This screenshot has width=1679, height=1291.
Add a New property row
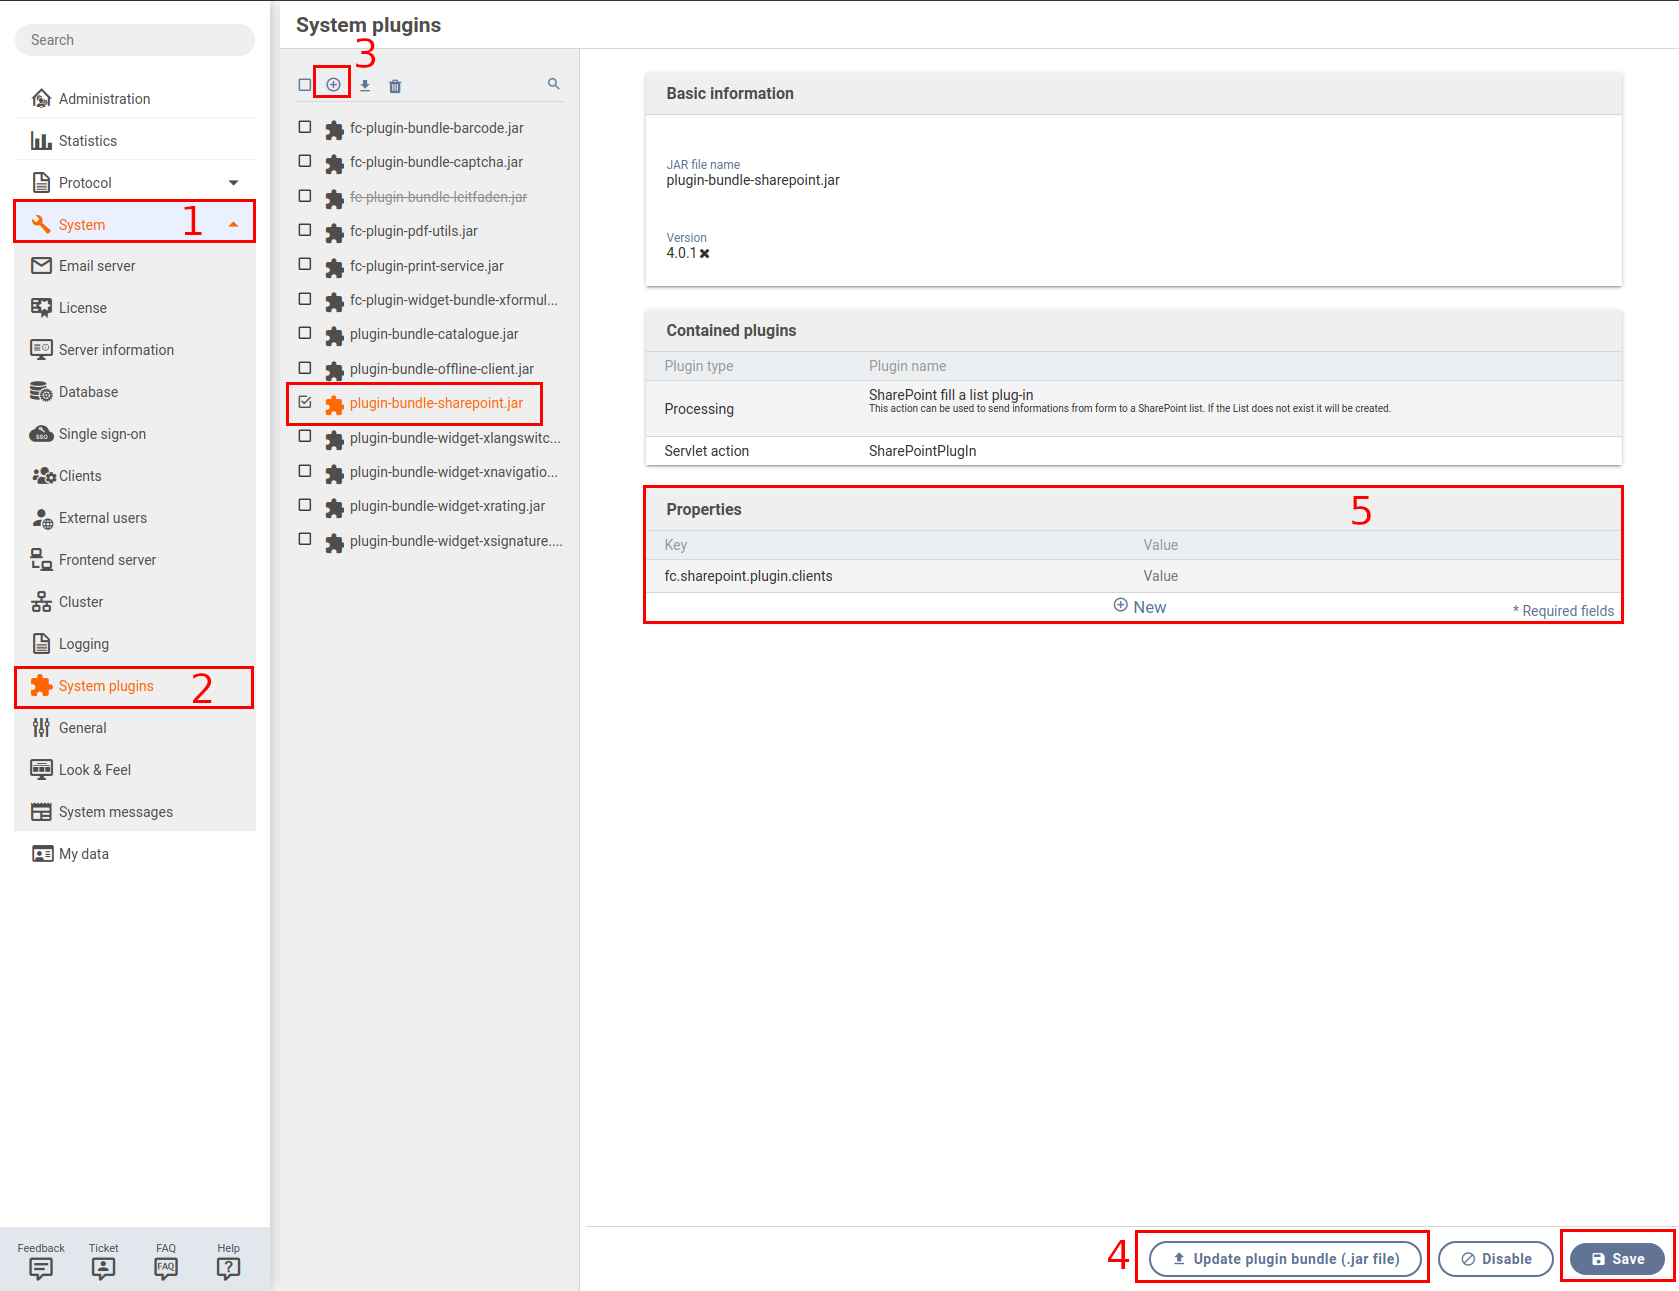1140,607
